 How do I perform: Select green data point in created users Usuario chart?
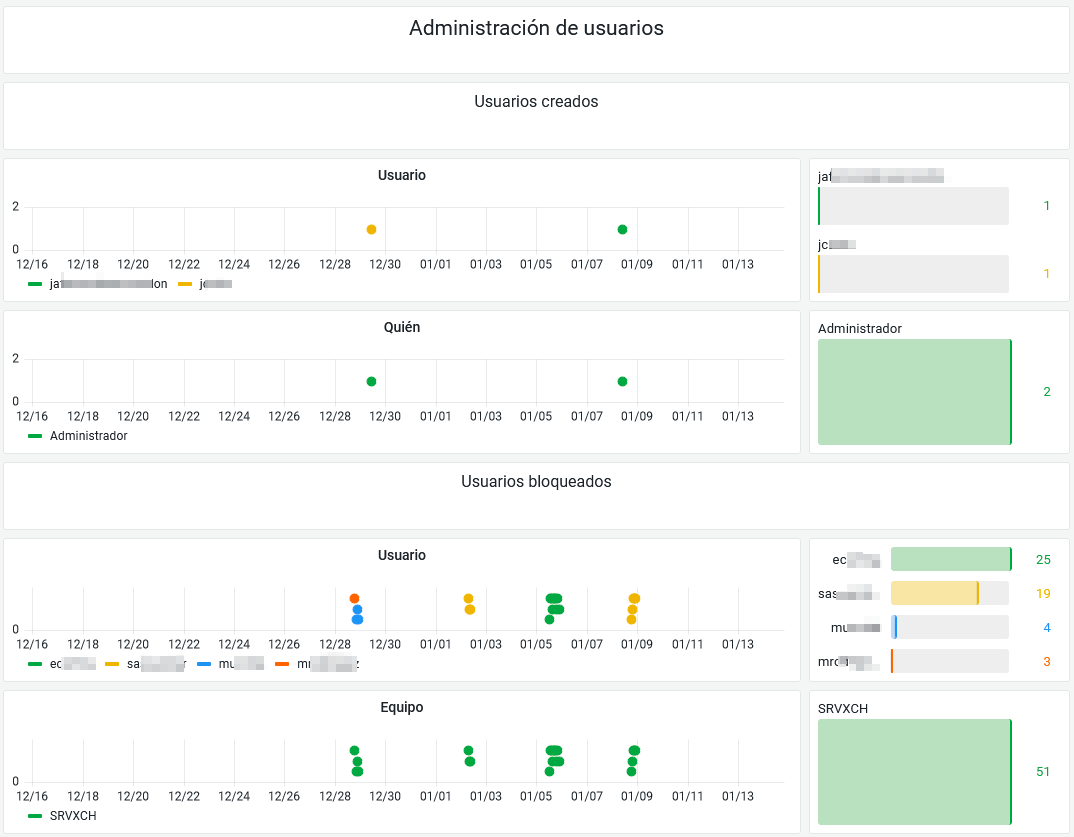[622, 230]
